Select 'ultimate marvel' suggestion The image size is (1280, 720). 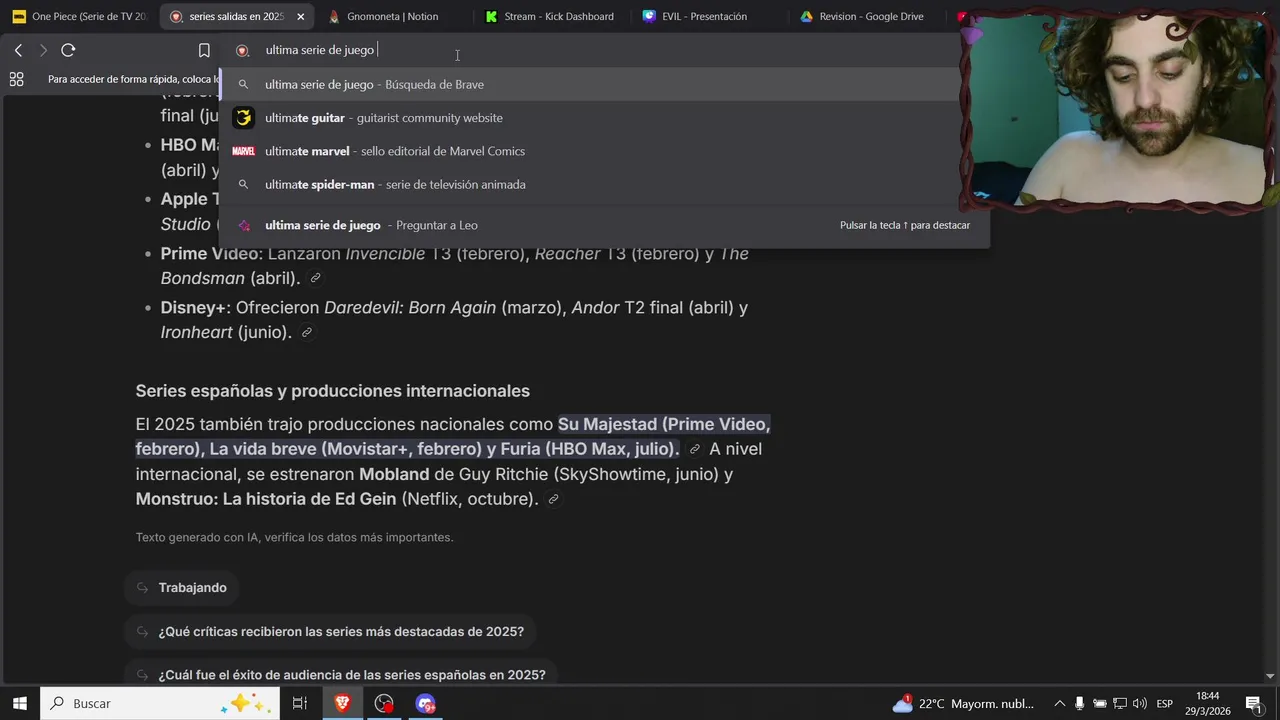pyautogui.click(x=603, y=151)
